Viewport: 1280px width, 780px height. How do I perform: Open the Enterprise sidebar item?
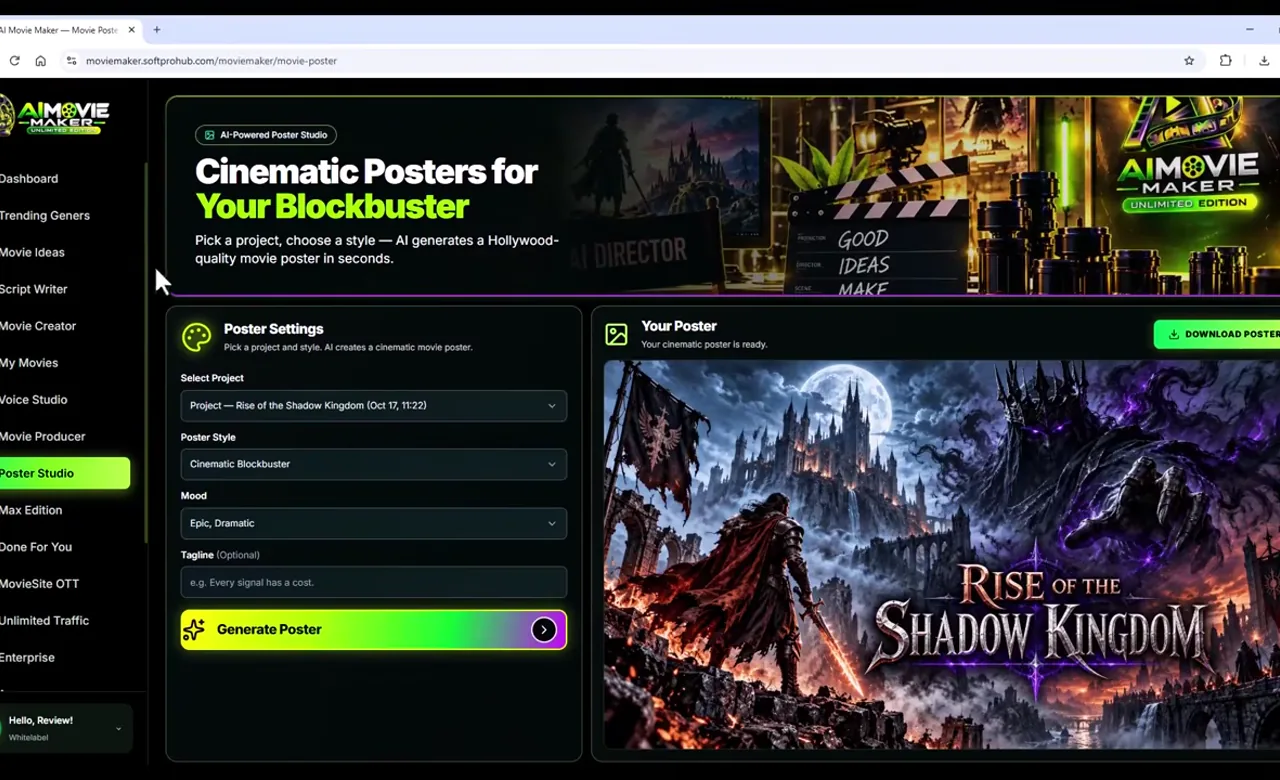[x=28, y=658]
